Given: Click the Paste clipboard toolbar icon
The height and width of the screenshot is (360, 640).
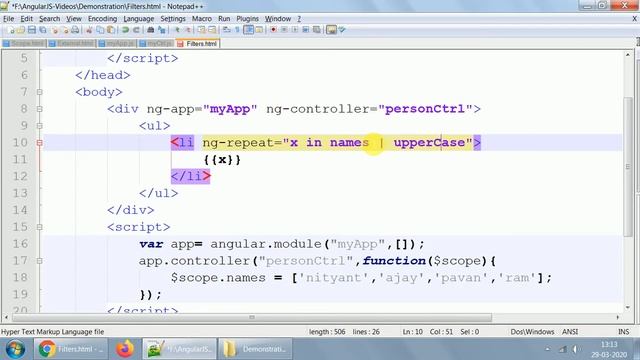Looking at the screenshot, I should coord(111,30).
